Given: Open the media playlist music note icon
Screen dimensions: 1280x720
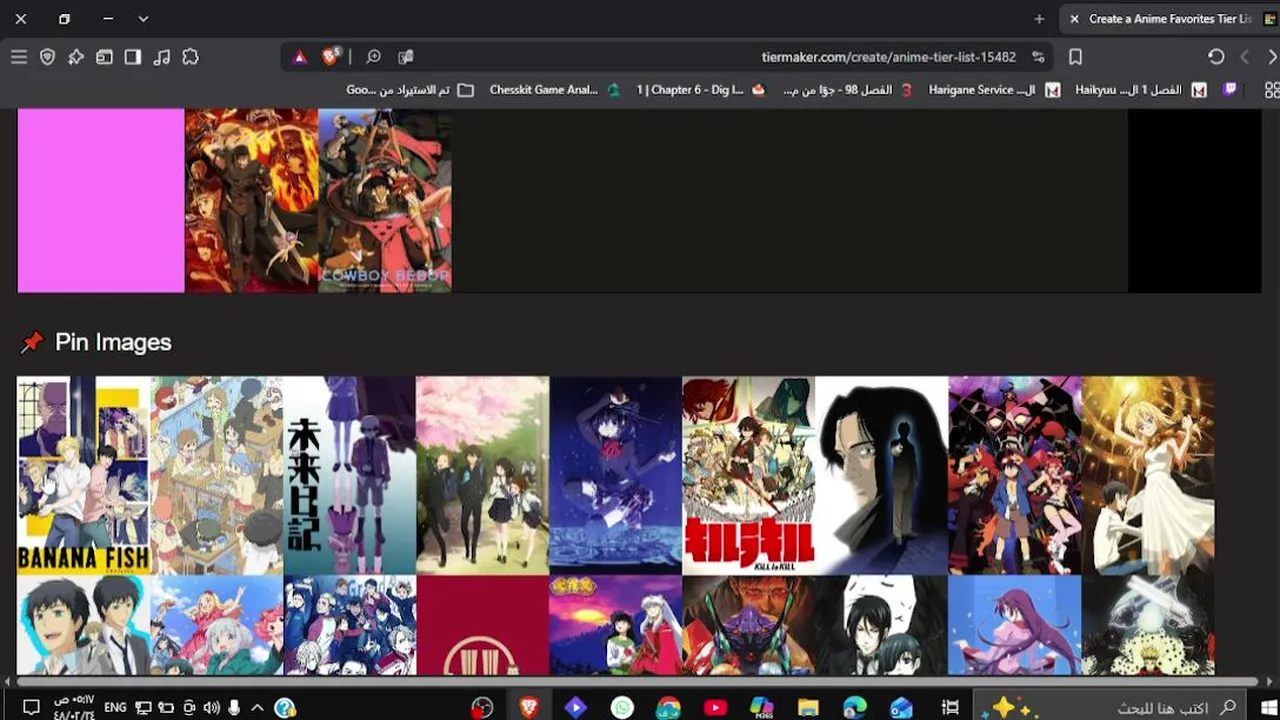Looking at the screenshot, I should 162,57.
